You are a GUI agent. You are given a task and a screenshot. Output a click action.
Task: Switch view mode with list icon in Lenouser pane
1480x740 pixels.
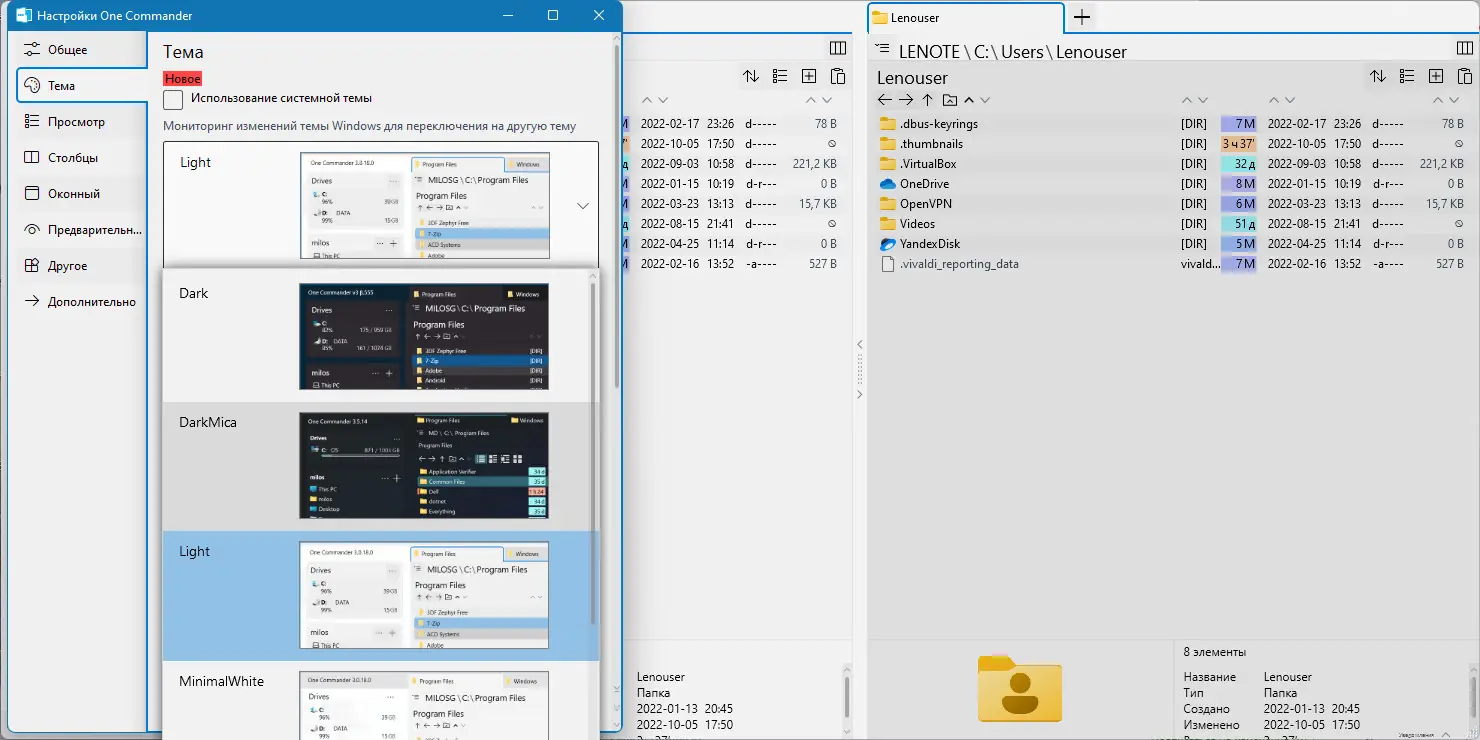(1407, 76)
